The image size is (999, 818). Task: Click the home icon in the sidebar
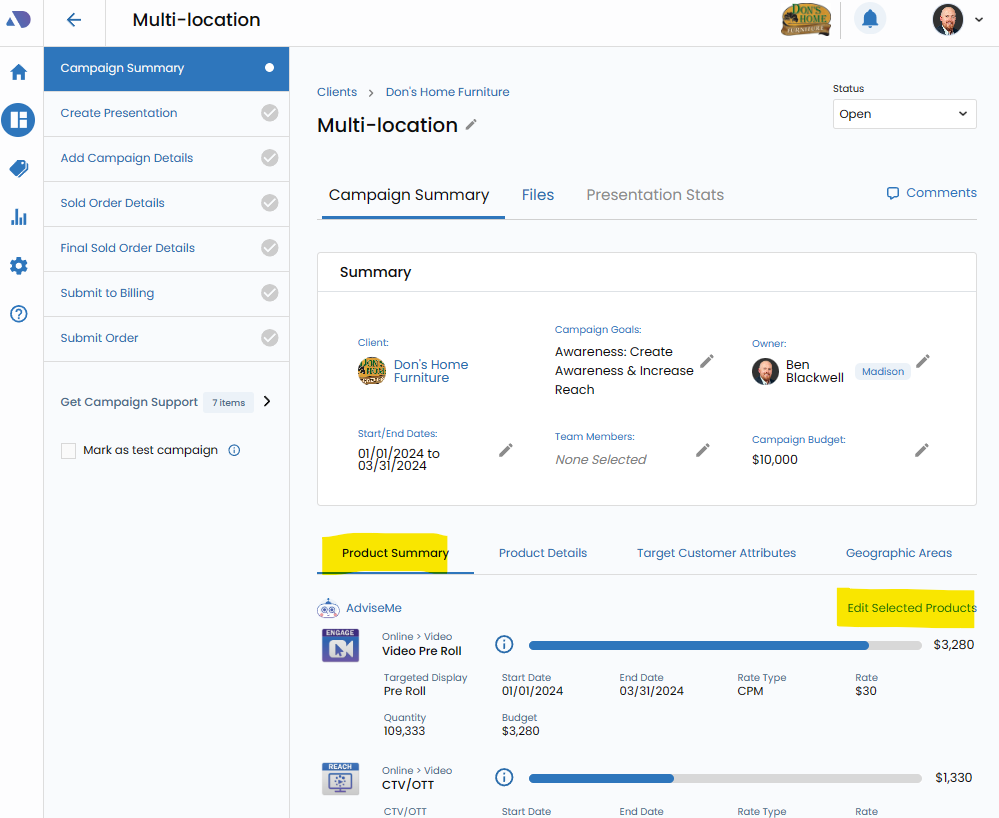[18, 72]
